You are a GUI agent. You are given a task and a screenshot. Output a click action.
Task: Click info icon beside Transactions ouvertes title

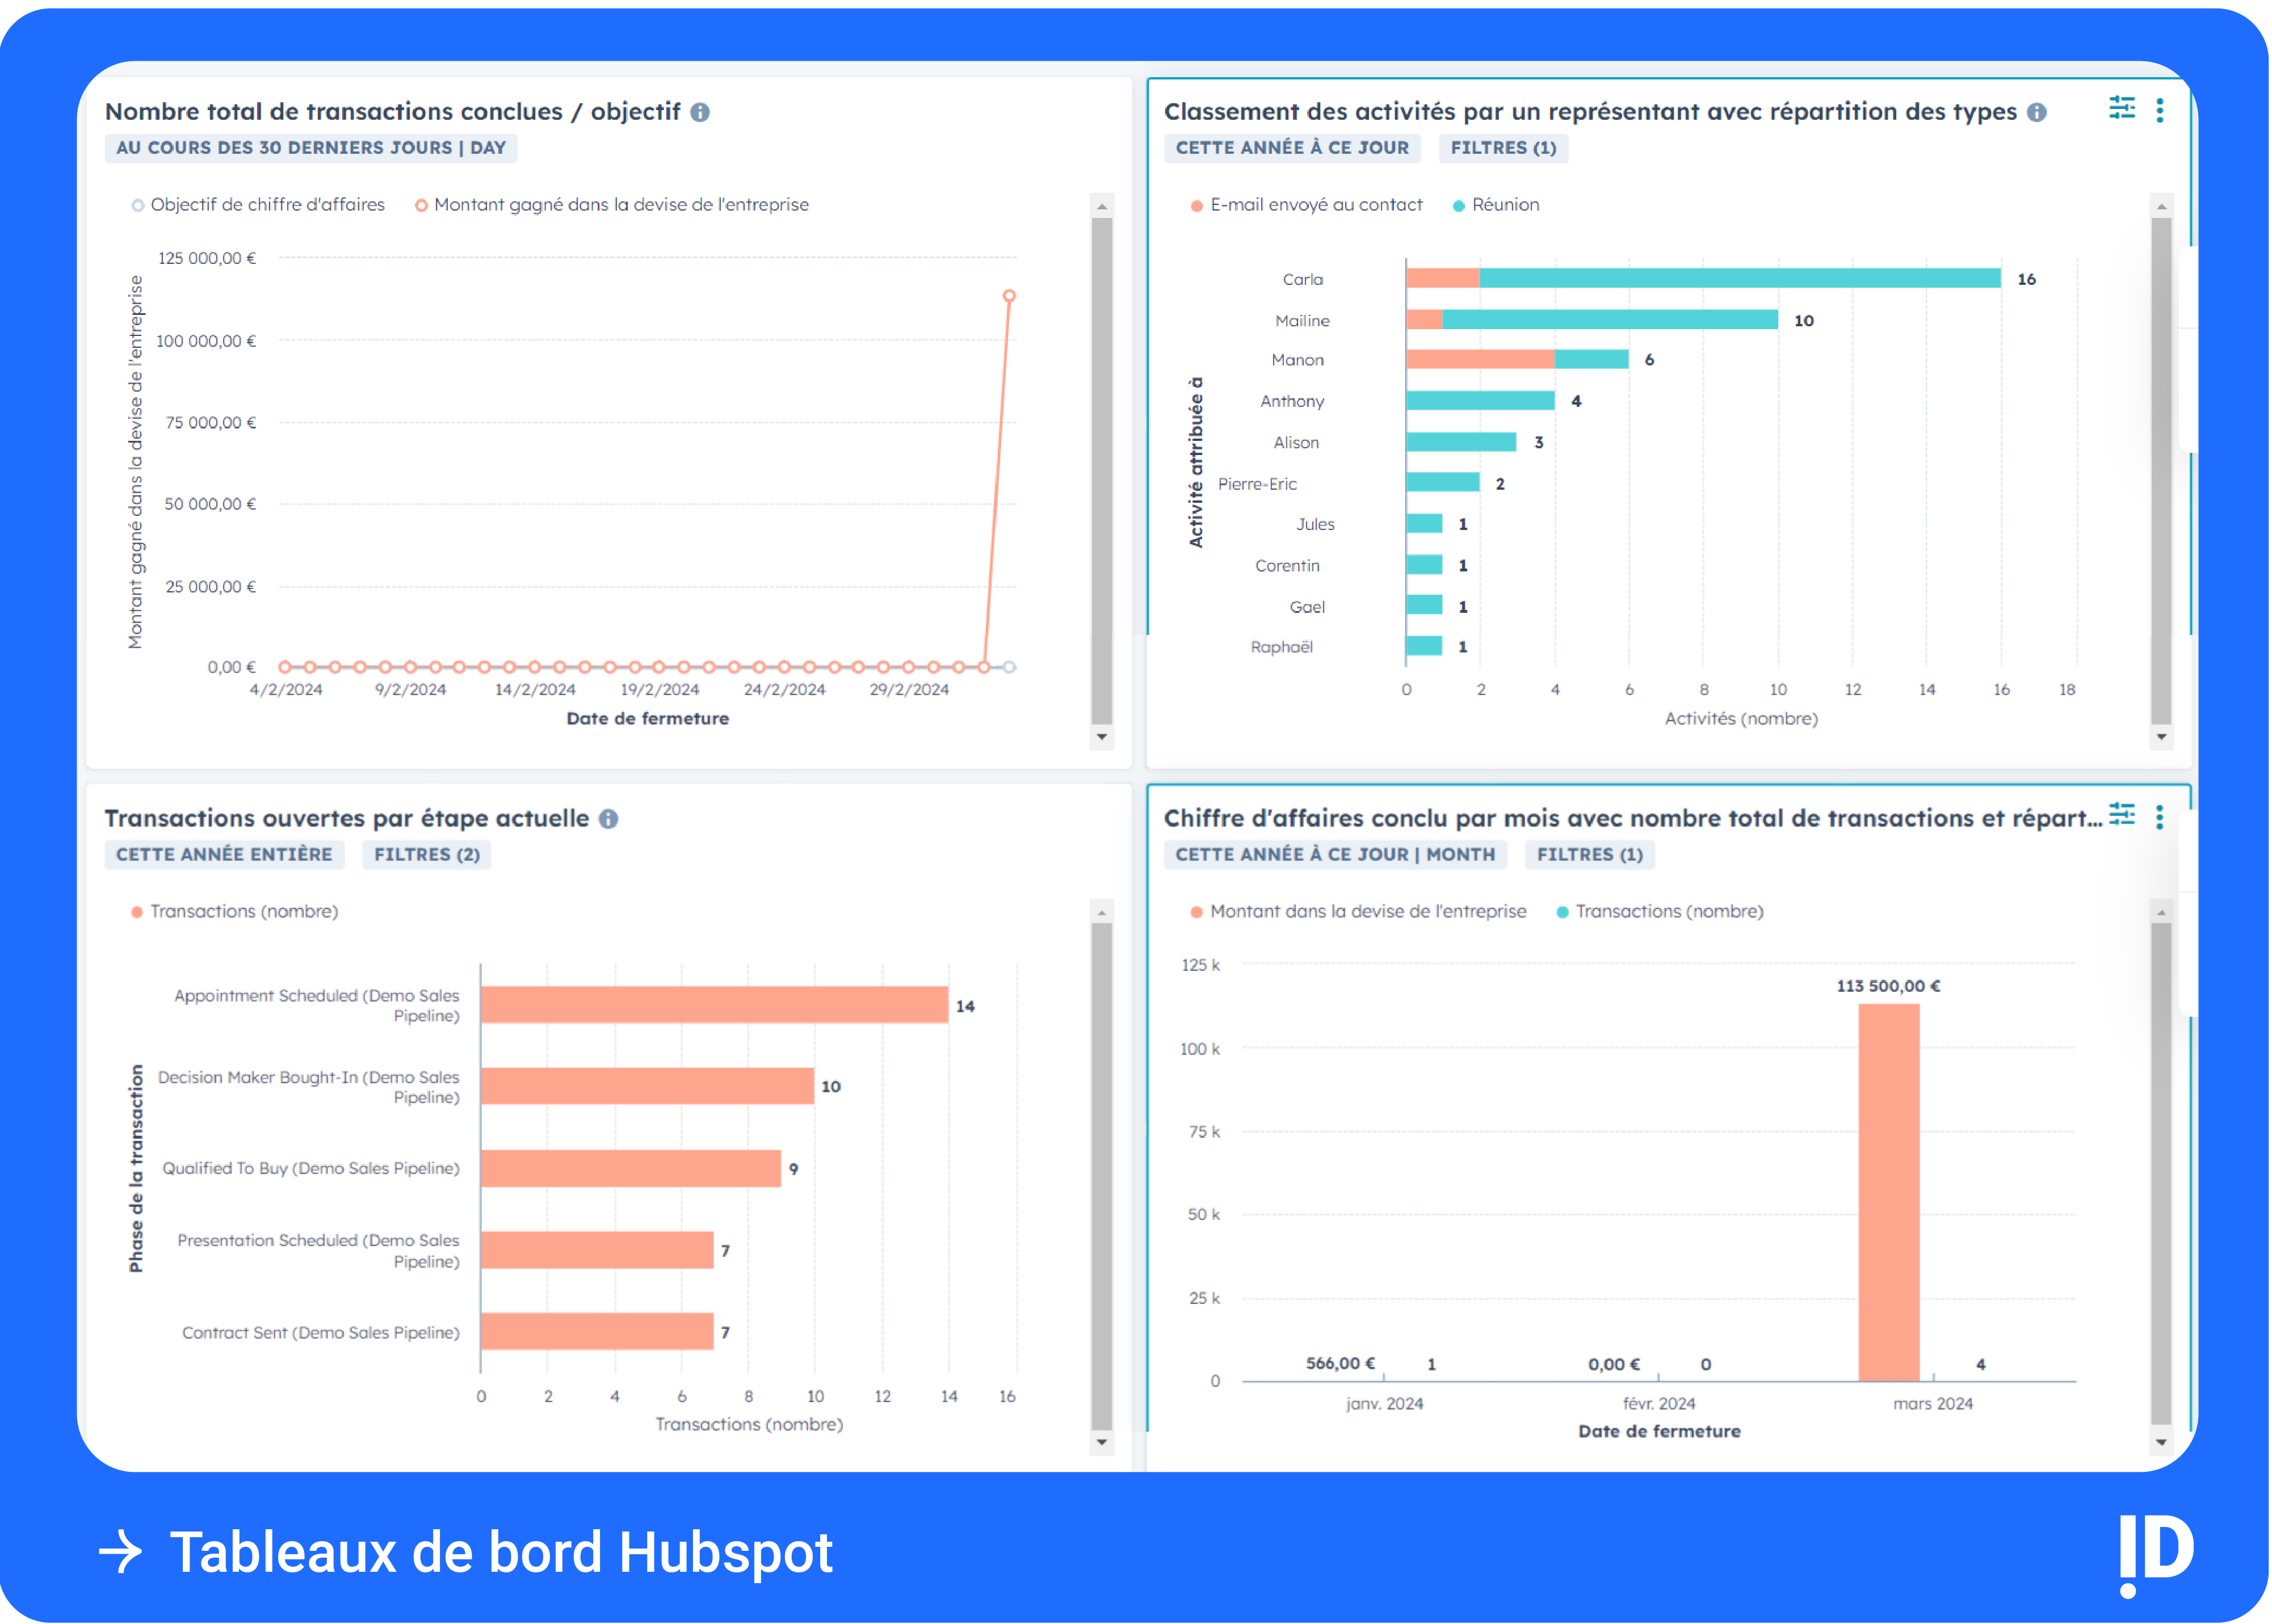tap(608, 819)
